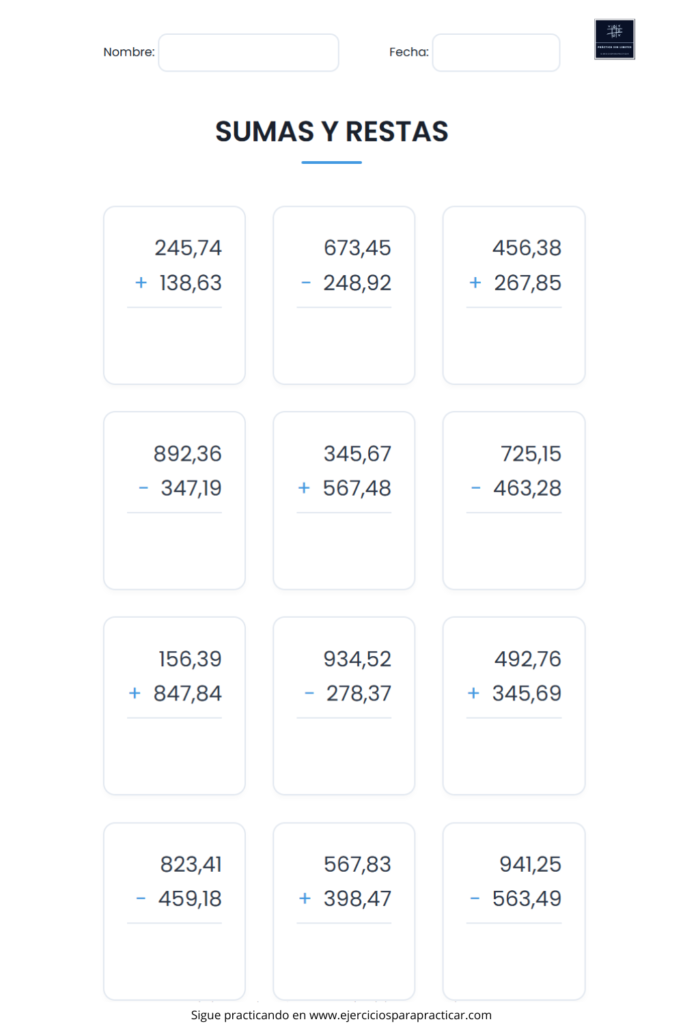Viewport: 683px width, 1024px height.
Task: Click the plus sign before 847,84
Action: 135,693
